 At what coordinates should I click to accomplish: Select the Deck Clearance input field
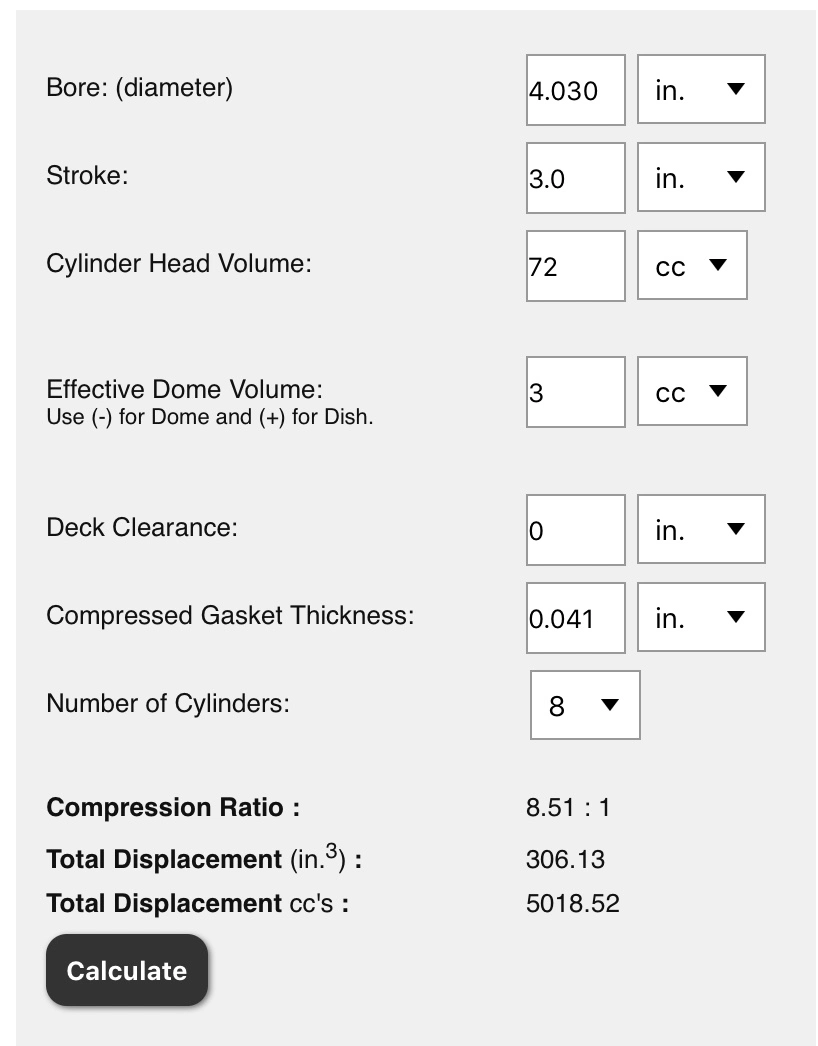click(576, 530)
